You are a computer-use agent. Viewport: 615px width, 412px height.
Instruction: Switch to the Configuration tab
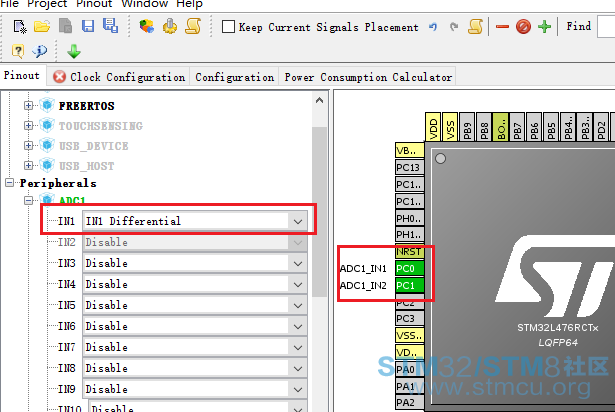(x=235, y=77)
